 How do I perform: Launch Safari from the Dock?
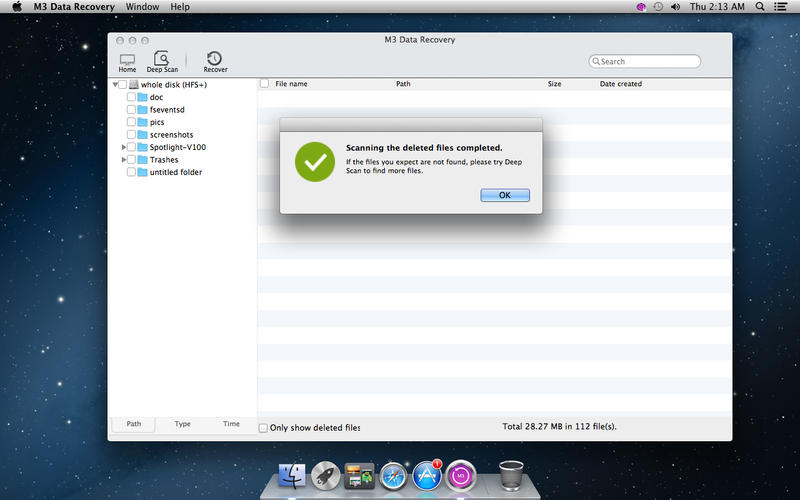(x=393, y=476)
